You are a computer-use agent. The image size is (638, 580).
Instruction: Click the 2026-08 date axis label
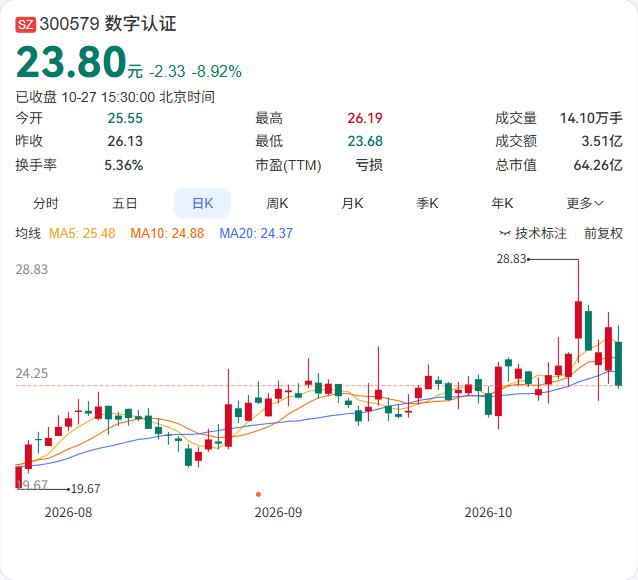pos(68,512)
